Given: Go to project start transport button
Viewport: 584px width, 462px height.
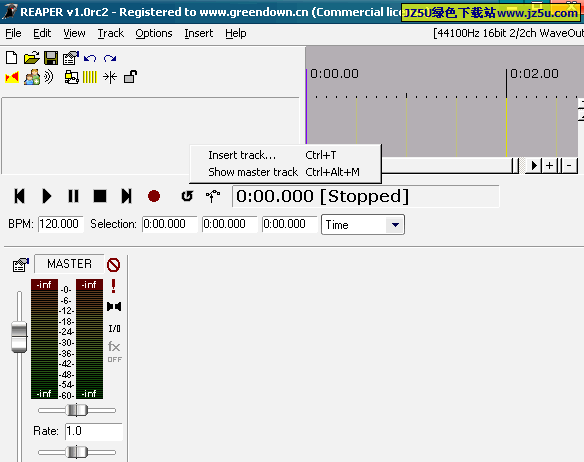Looking at the screenshot, I should tap(19, 196).
